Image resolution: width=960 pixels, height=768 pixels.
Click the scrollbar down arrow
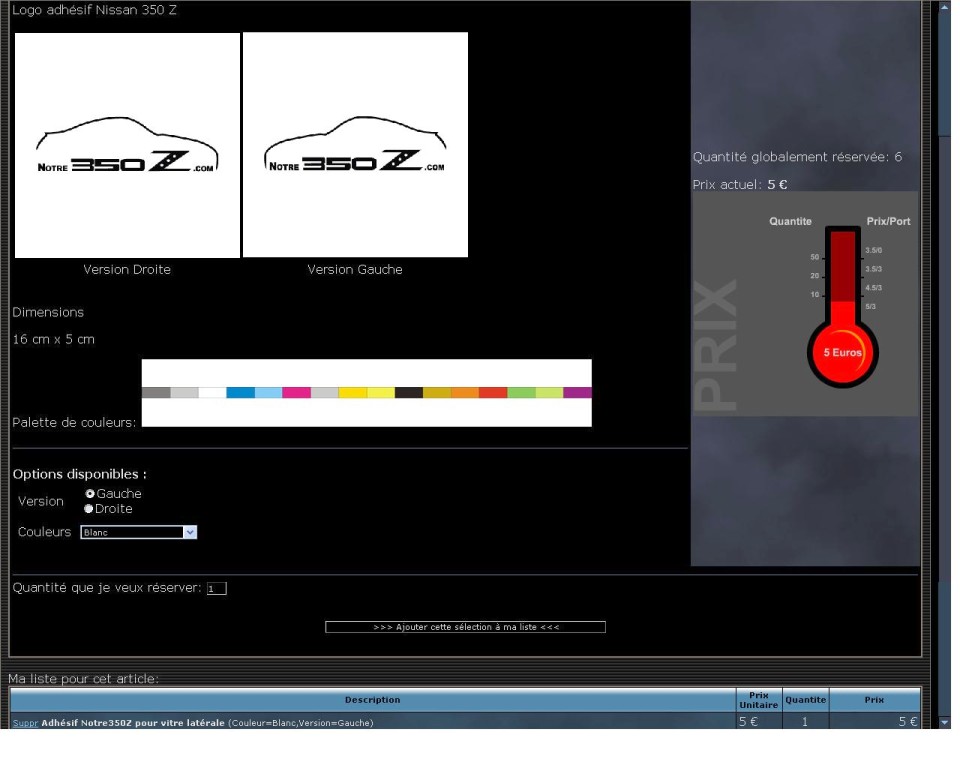[944, 721]
